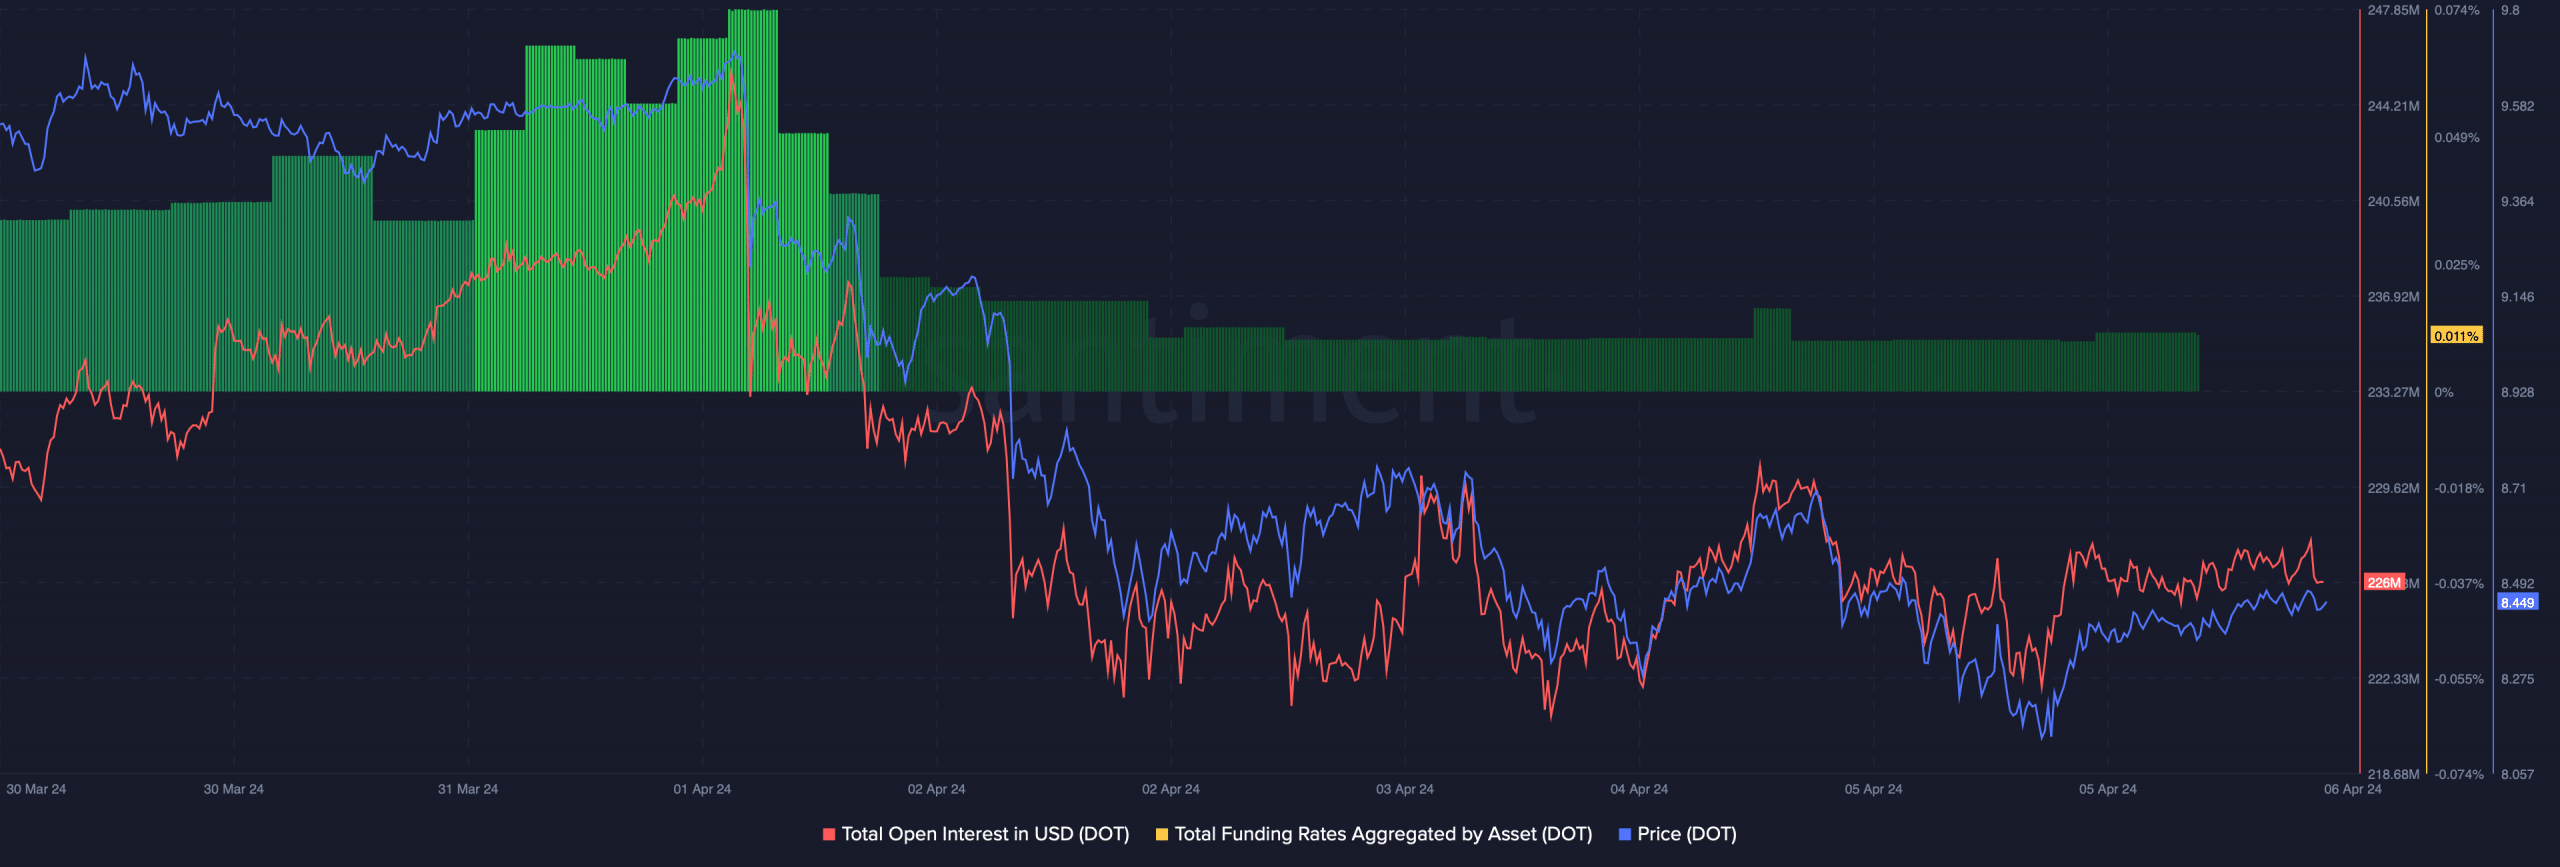Image resolution: width=2560 pixels, height=867 pixels.
Task: Click the 247.85M axis label
Action: (2393, 10)
